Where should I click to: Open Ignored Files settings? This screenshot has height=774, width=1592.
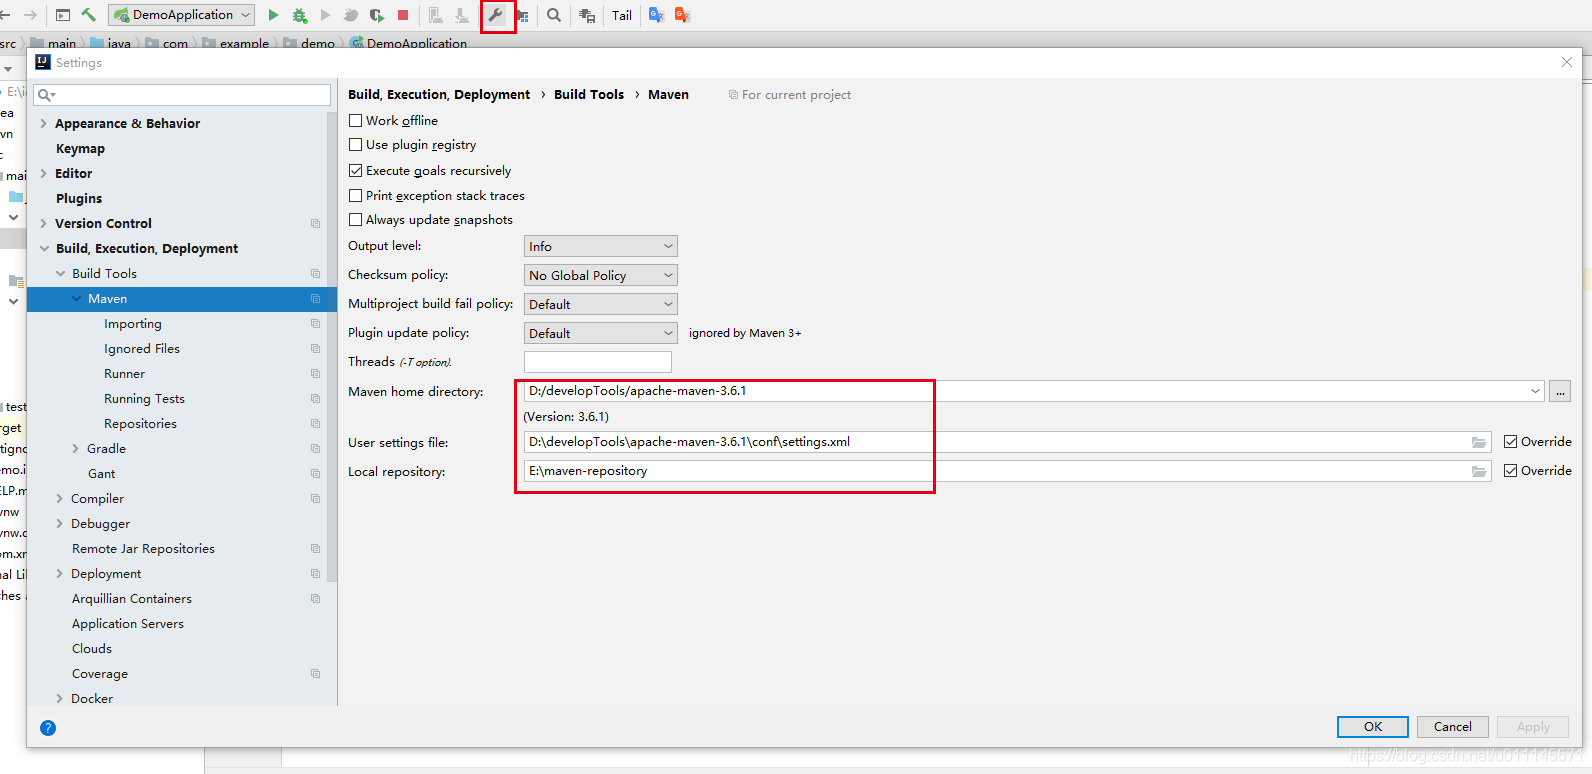click(142, 349)
